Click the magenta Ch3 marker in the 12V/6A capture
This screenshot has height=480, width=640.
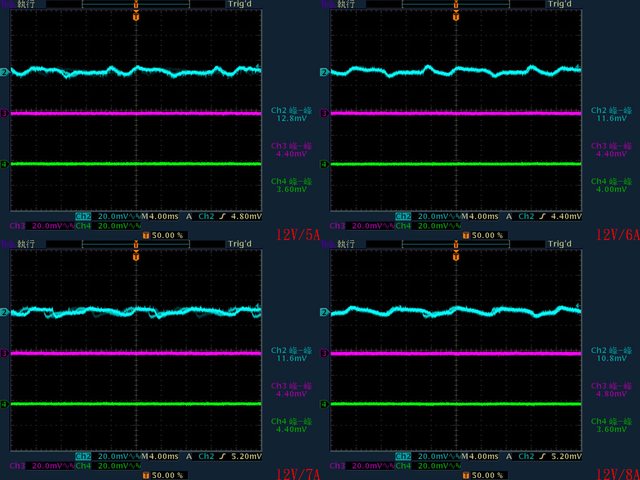click(x=324, y=113)
